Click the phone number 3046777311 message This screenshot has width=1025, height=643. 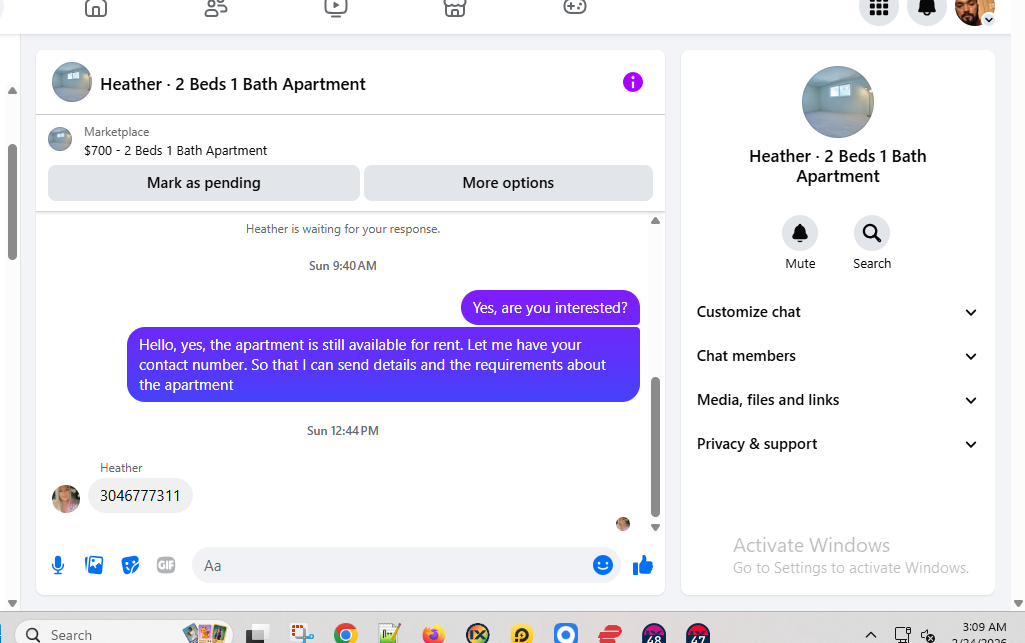(140, 496)
